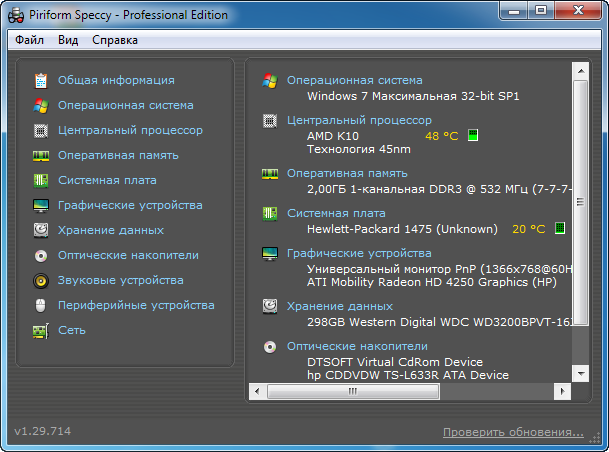The width and height of the screenshot is (609, 452).
Task: Click the CPU chip icon in the summary panel
Action: pyautogui.click(x=270, y=121)
